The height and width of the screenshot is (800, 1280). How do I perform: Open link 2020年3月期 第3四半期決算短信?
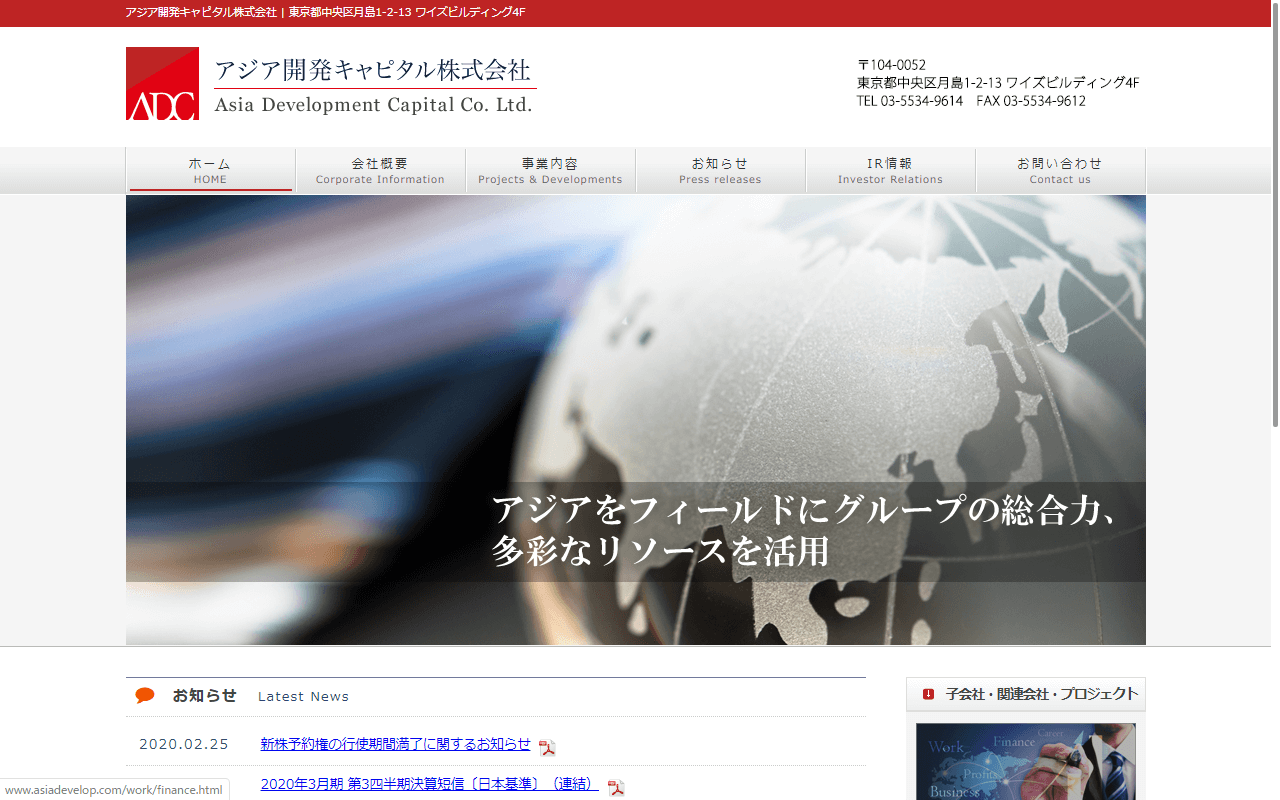coord(429,784)
